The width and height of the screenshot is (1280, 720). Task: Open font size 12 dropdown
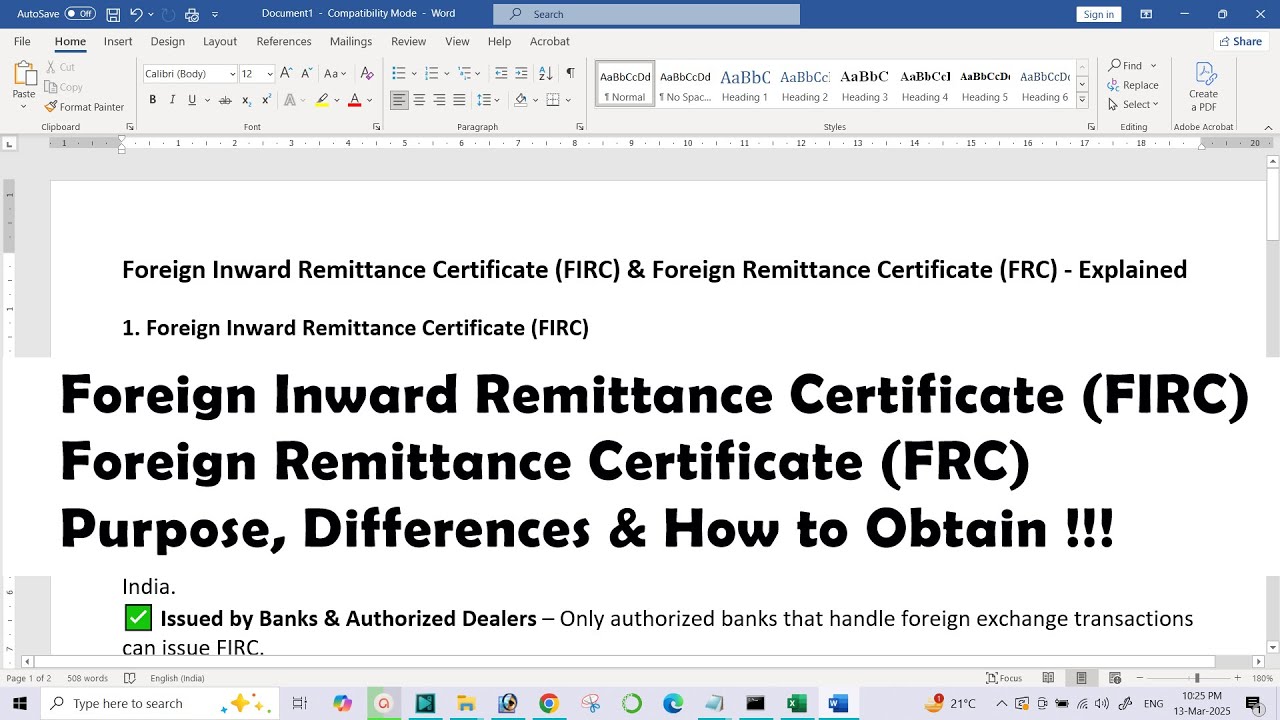pyautogui.click(x=270, y=74)
